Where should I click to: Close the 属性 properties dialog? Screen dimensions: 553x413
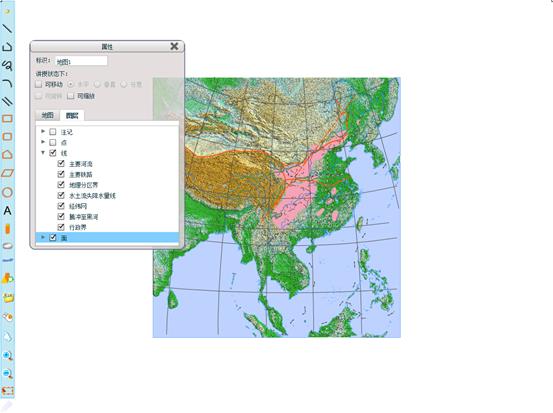(x=174, y=46)
